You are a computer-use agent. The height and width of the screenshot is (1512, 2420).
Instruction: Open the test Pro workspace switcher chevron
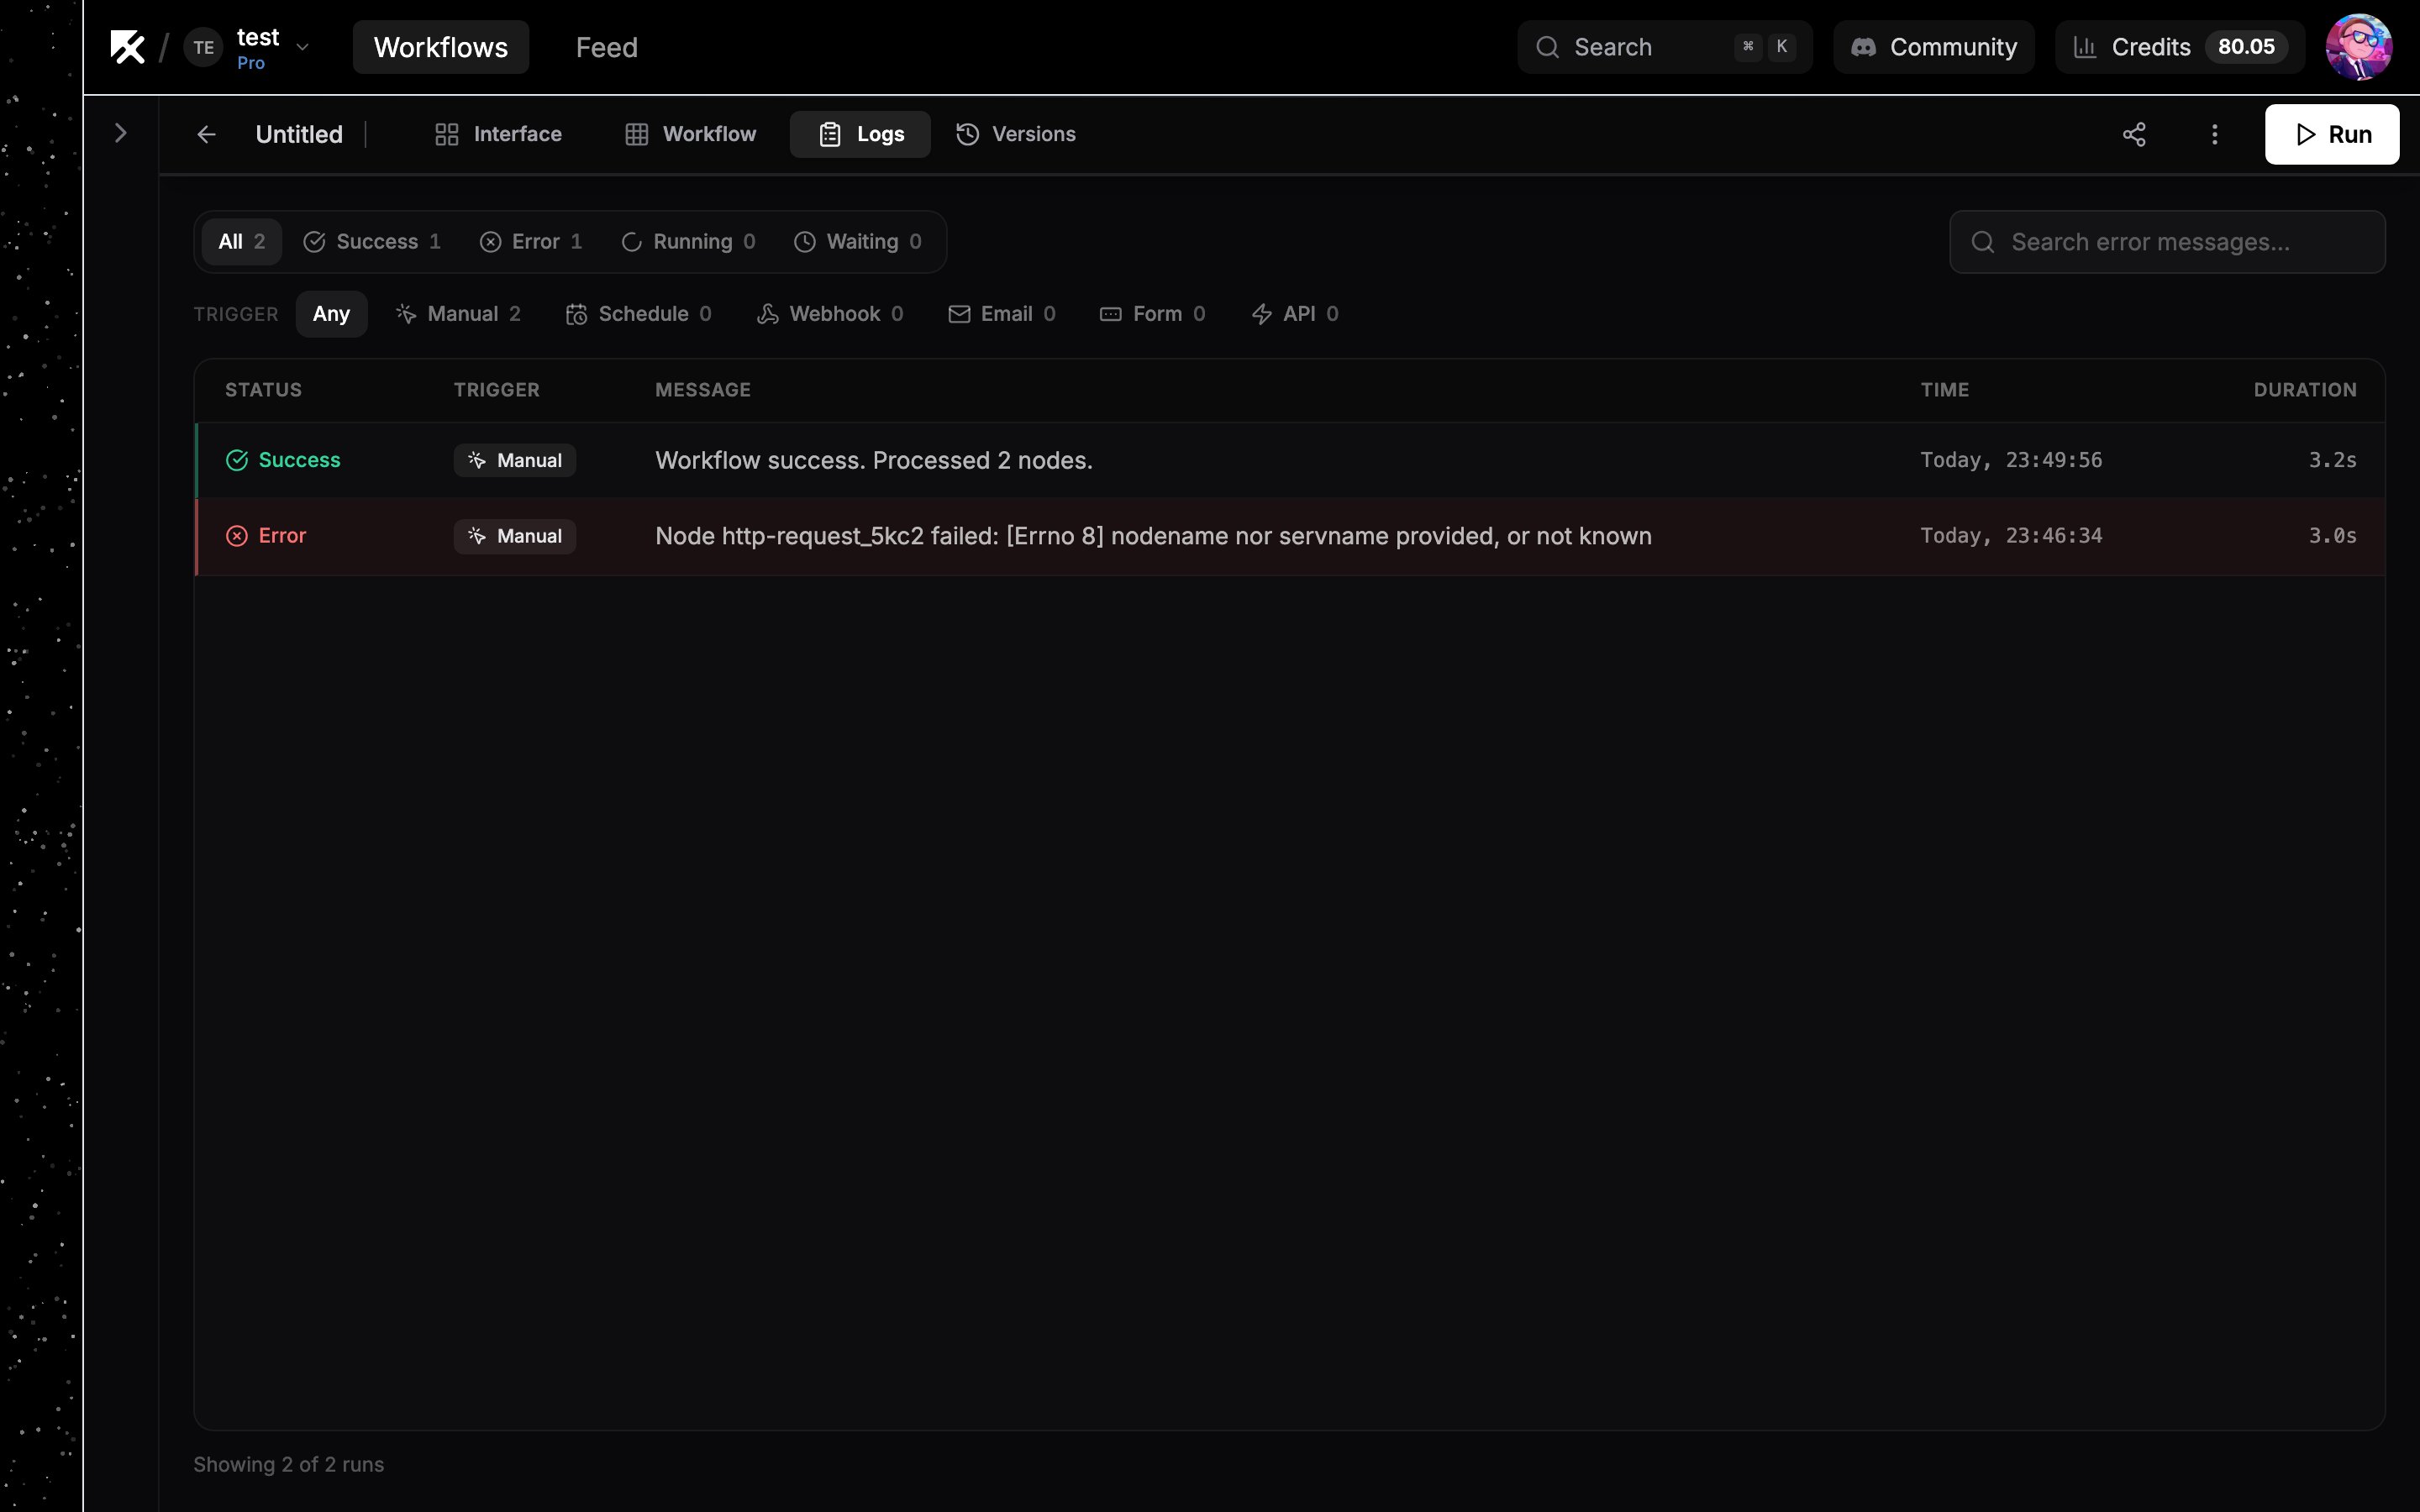302,47
